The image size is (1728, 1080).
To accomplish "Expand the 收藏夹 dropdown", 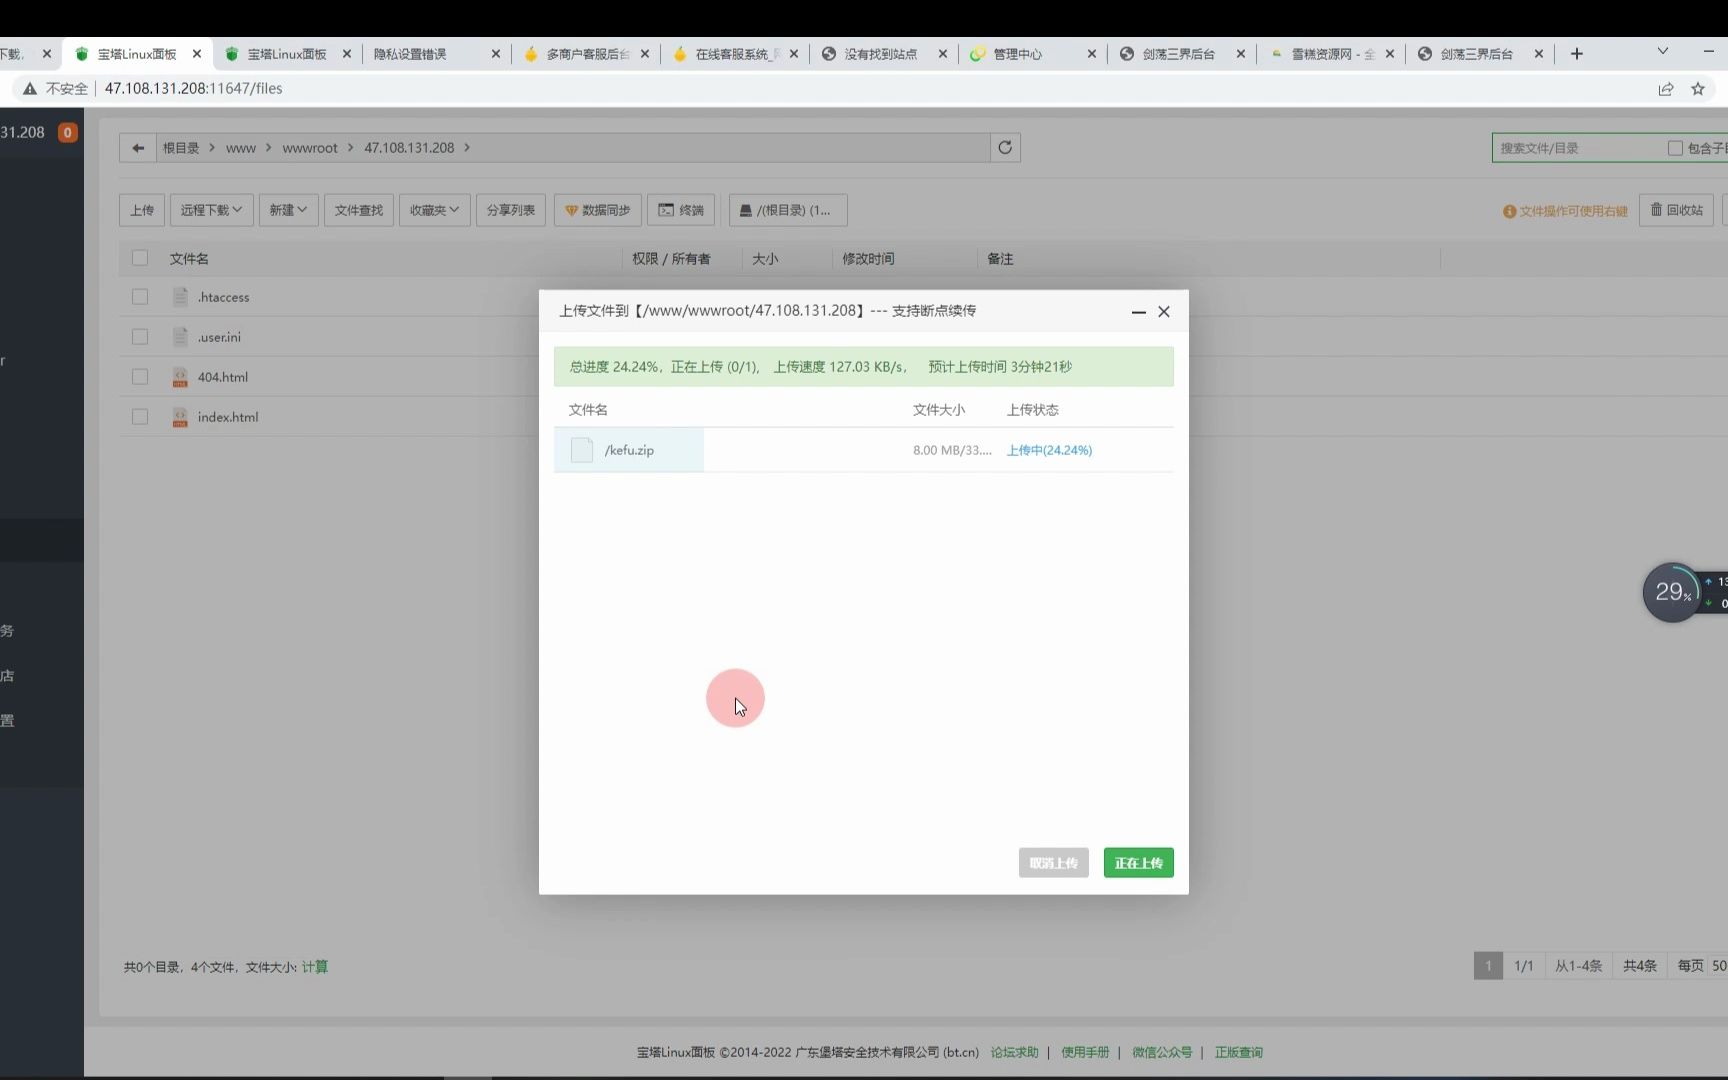I will [434, 210].
